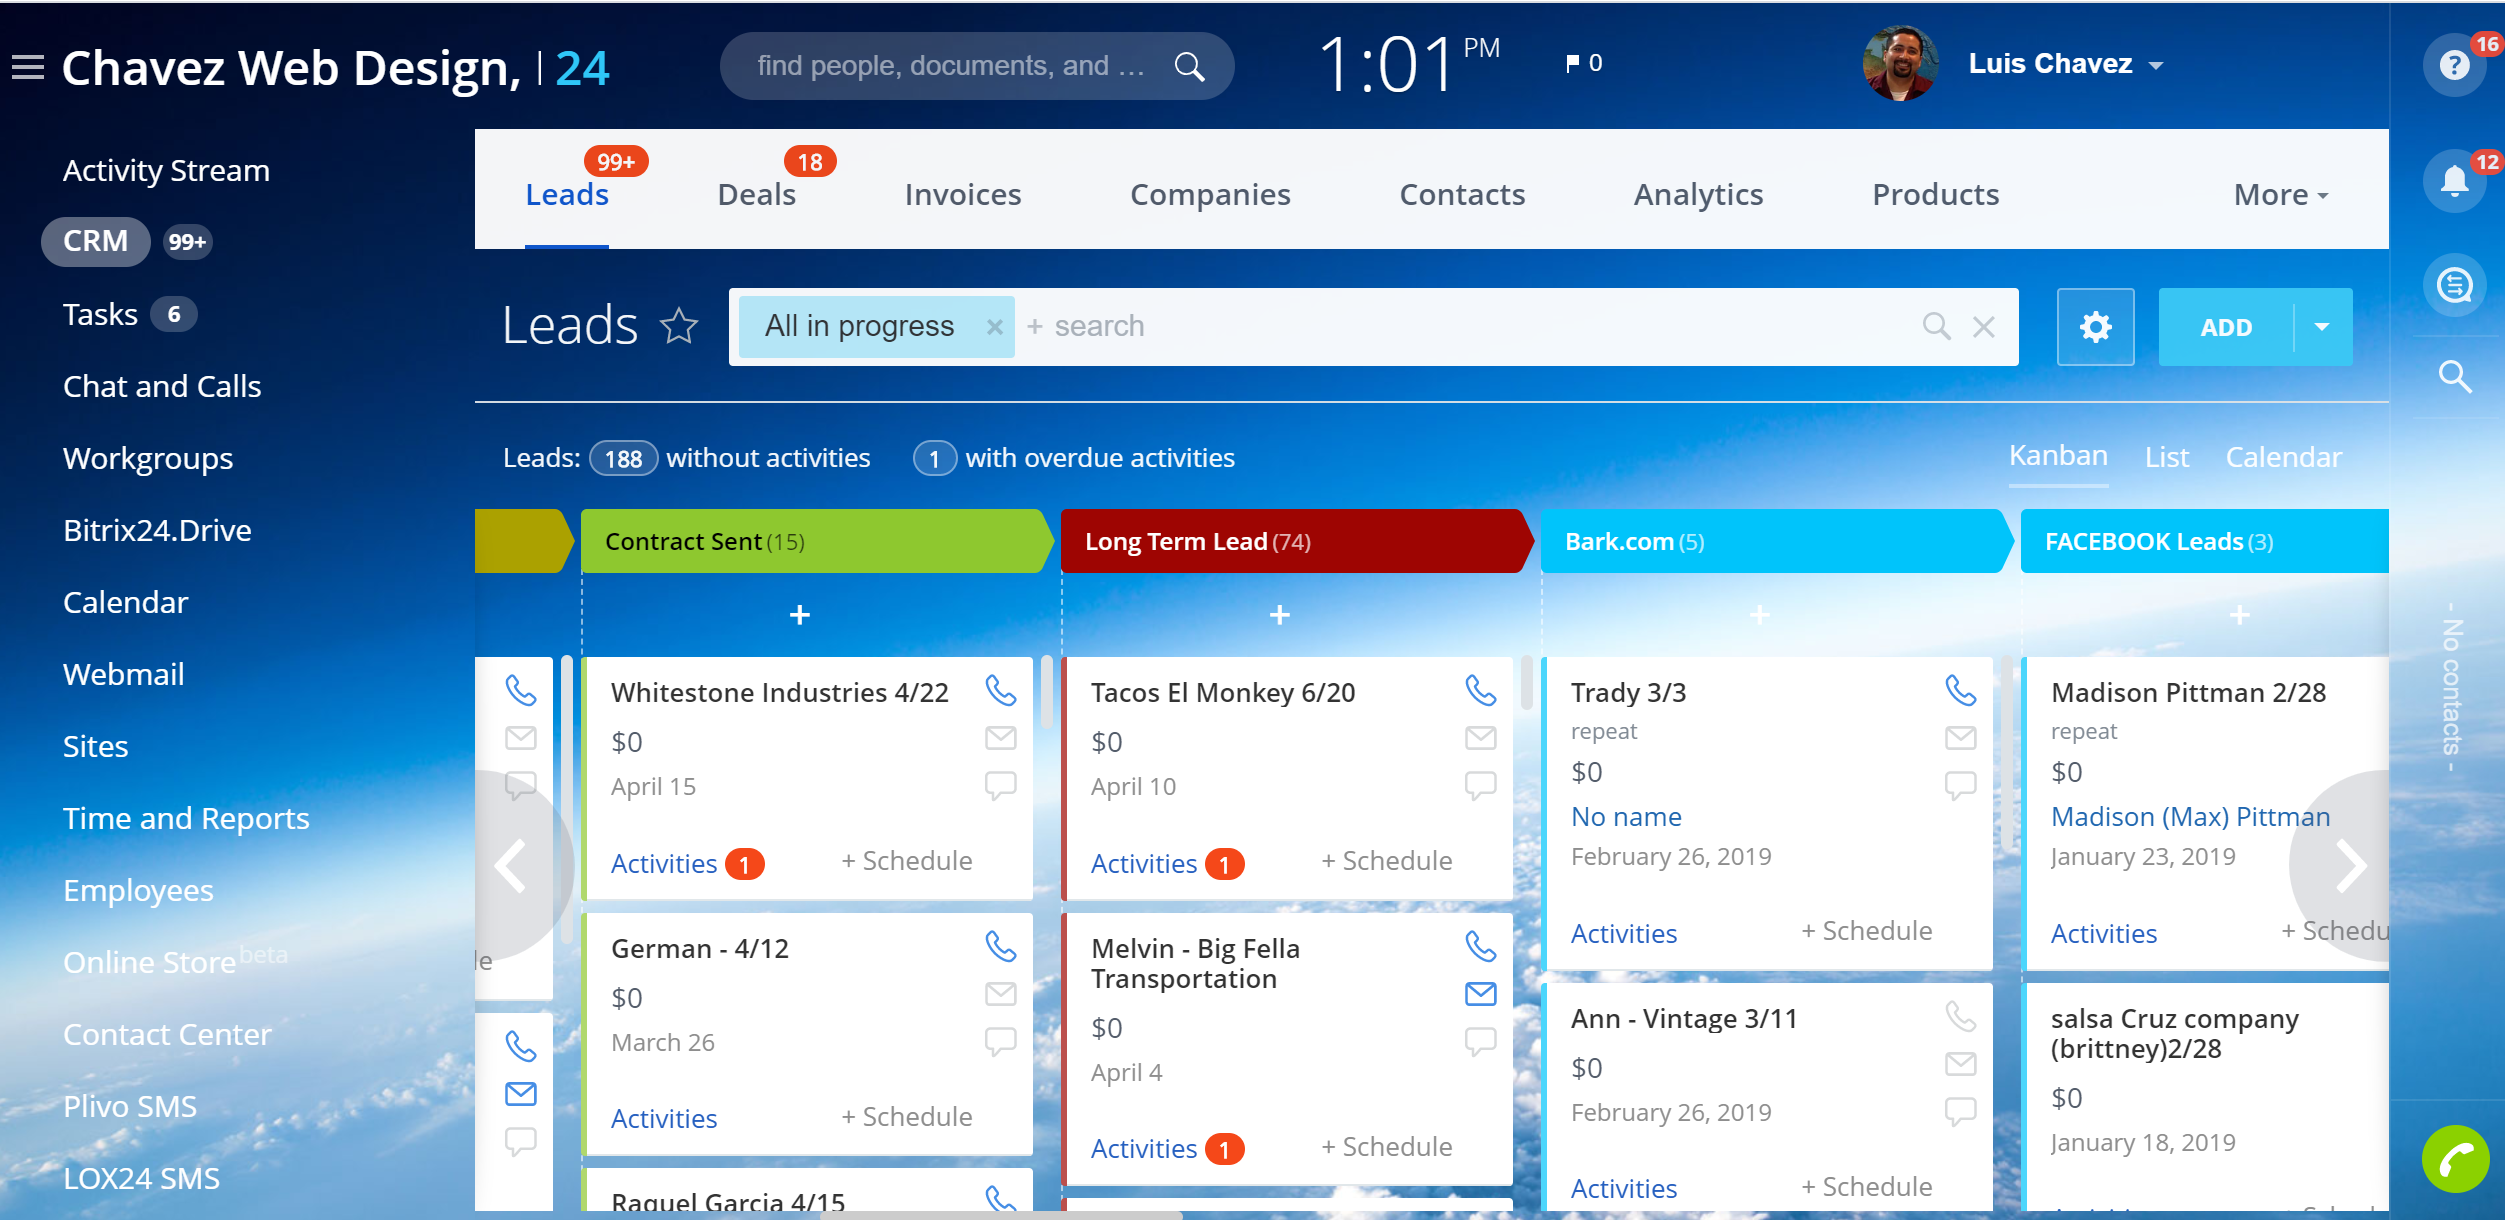
Task: Open the chat bubble icon in right panel
Action: [x=2454, y=285]
